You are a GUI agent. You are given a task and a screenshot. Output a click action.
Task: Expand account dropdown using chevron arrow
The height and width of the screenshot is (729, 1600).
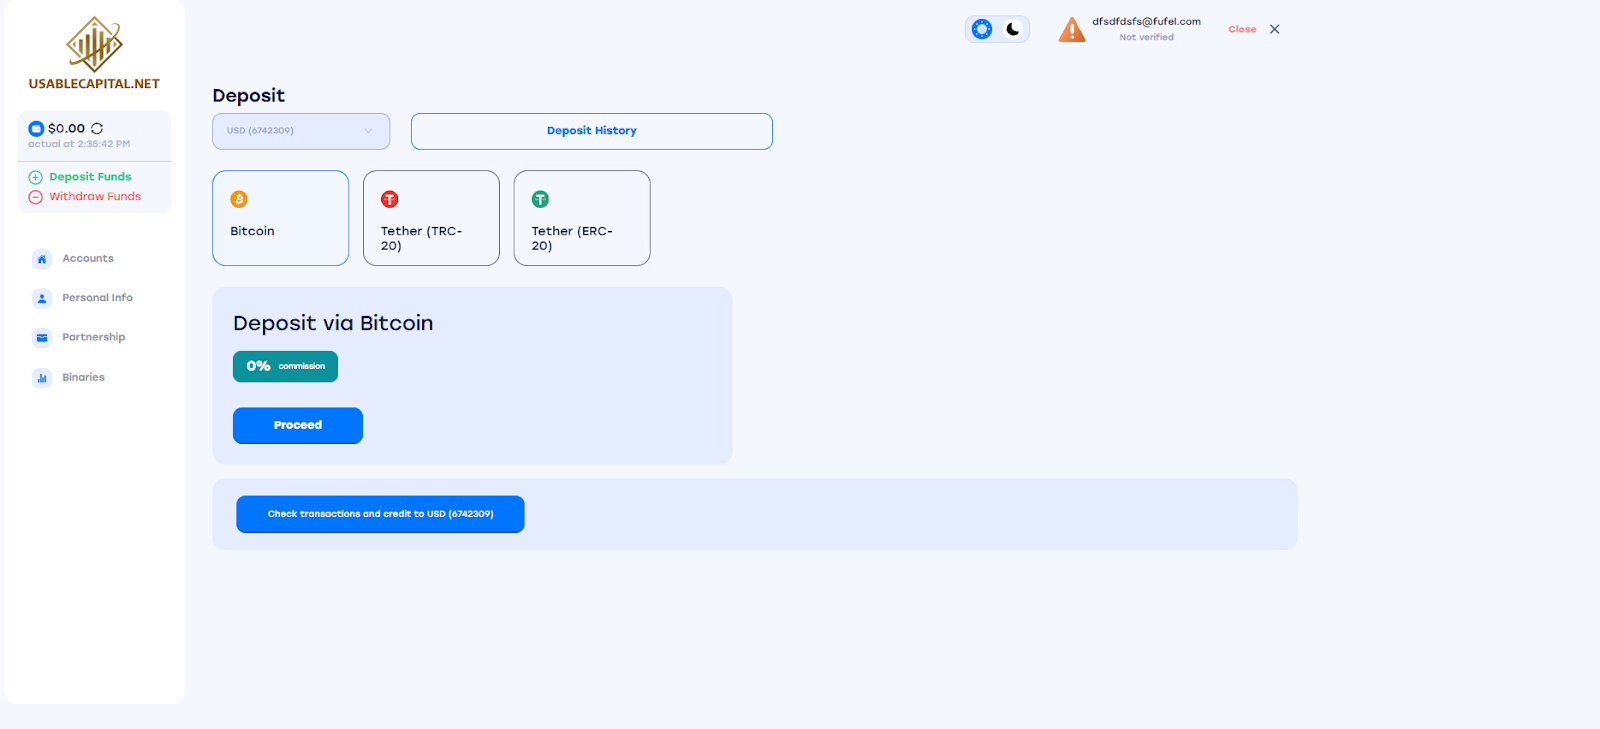tap(368, 131)
